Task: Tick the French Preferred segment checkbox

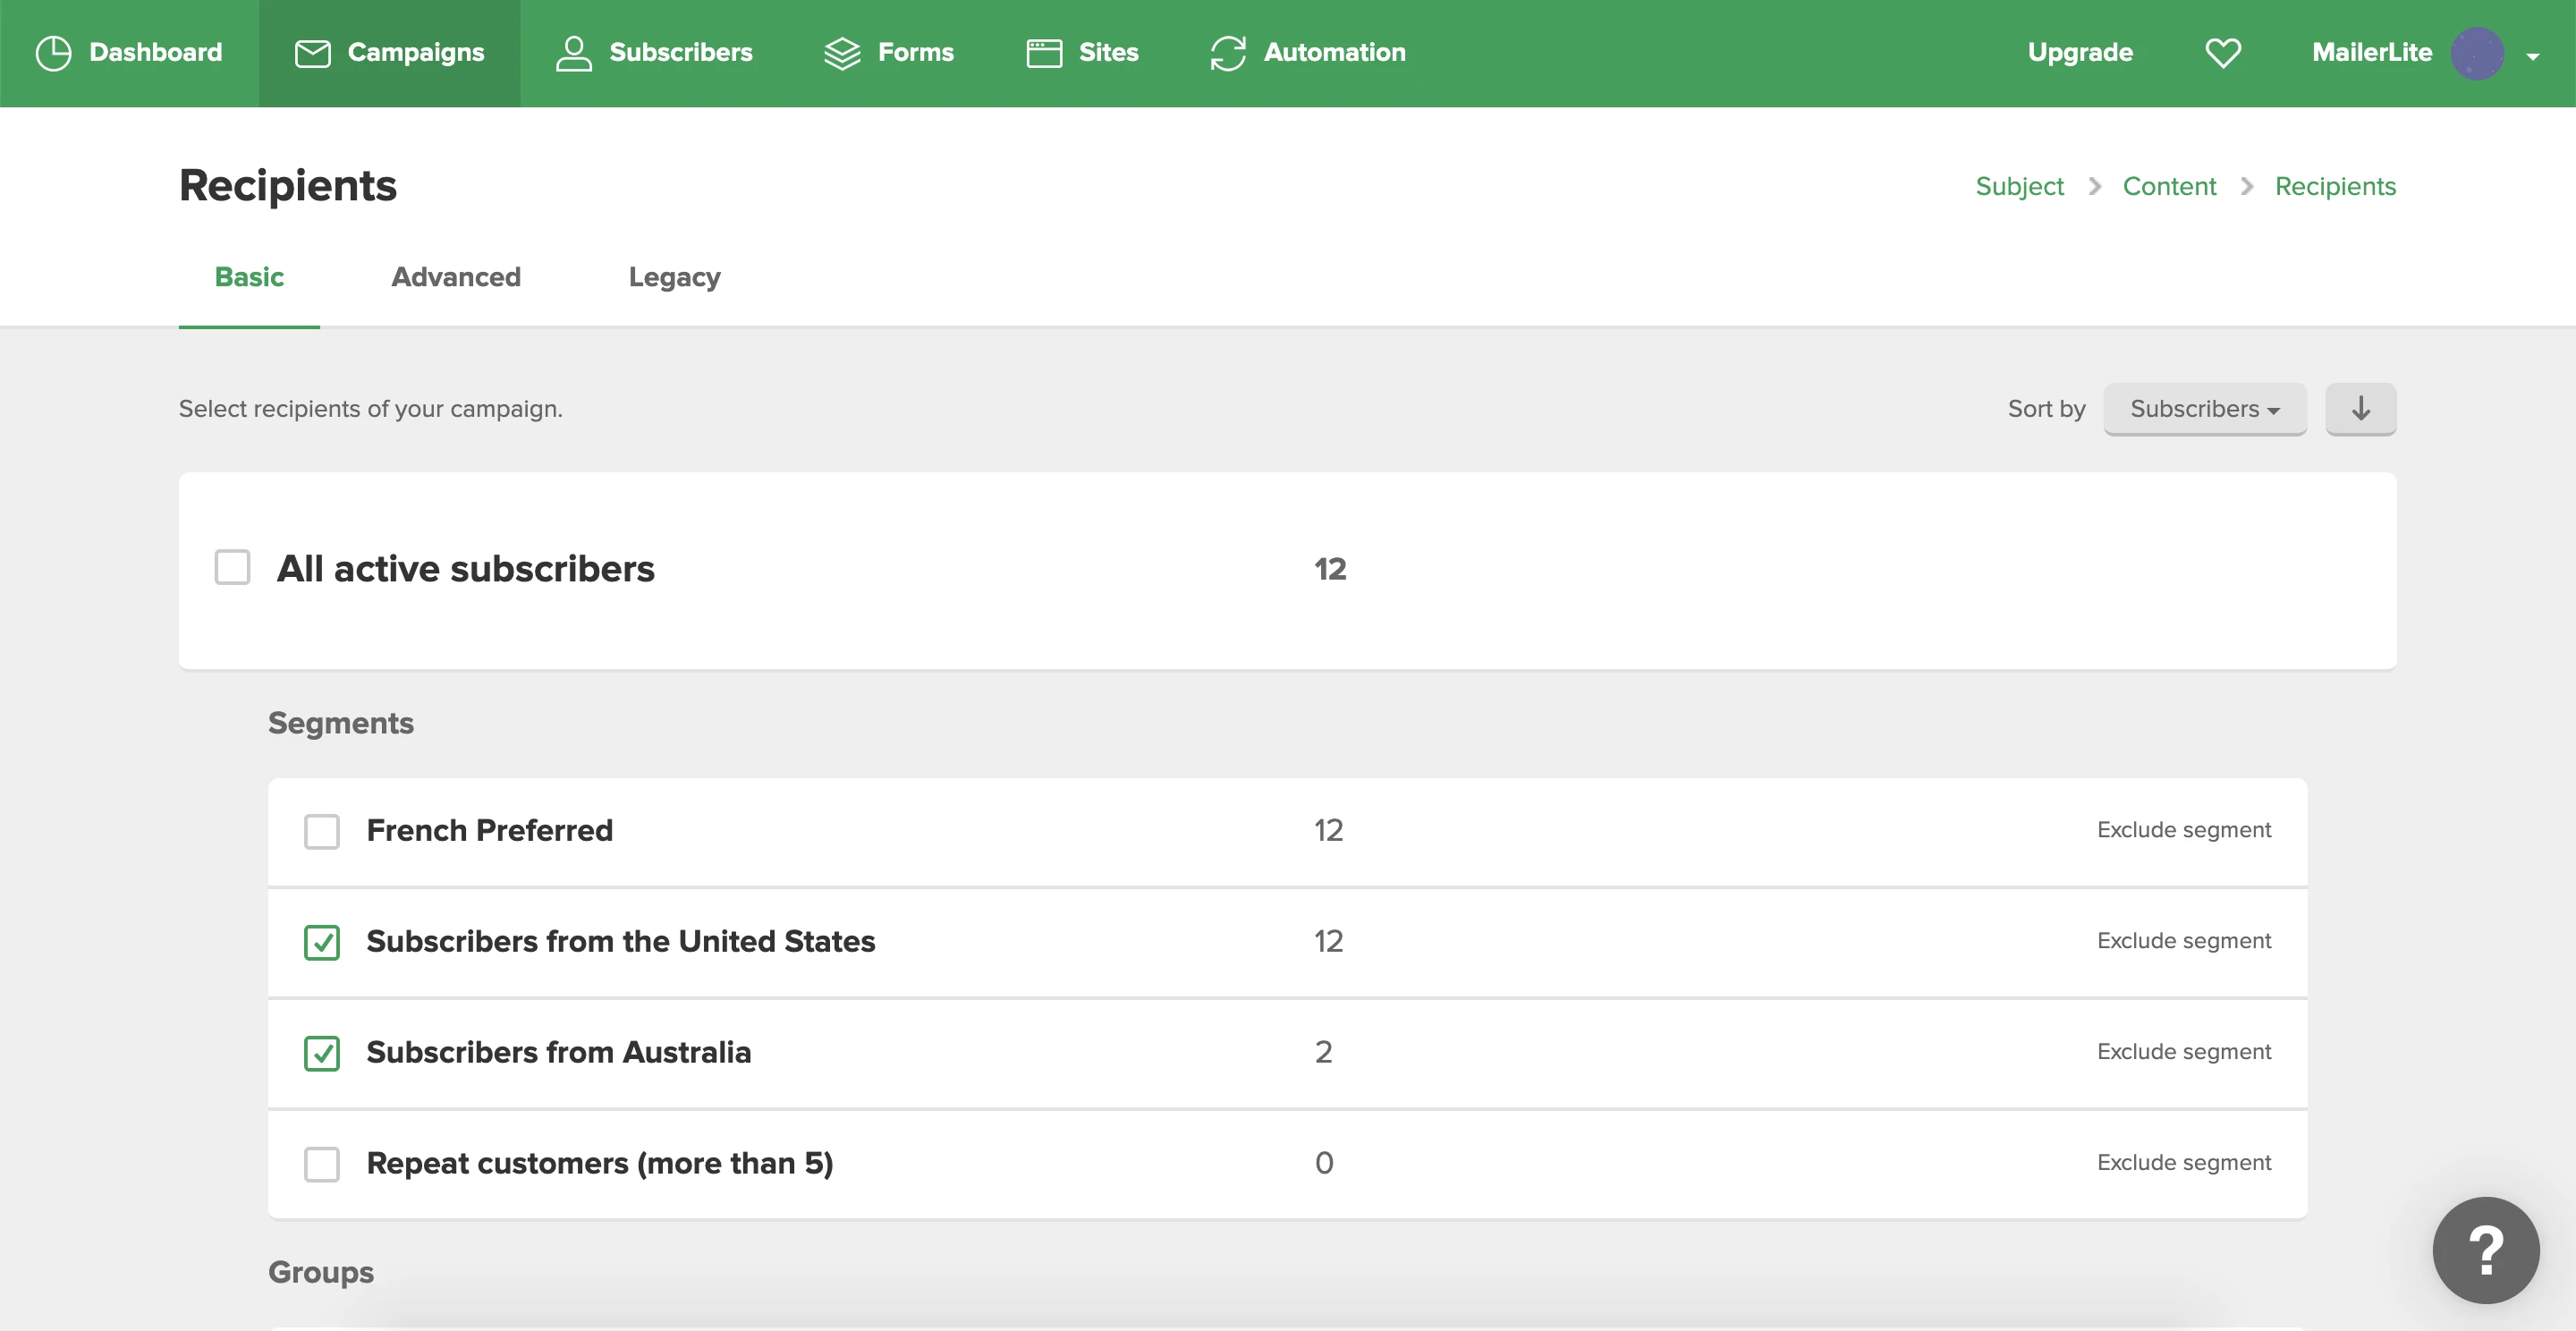Action: [x=321, y=831]
